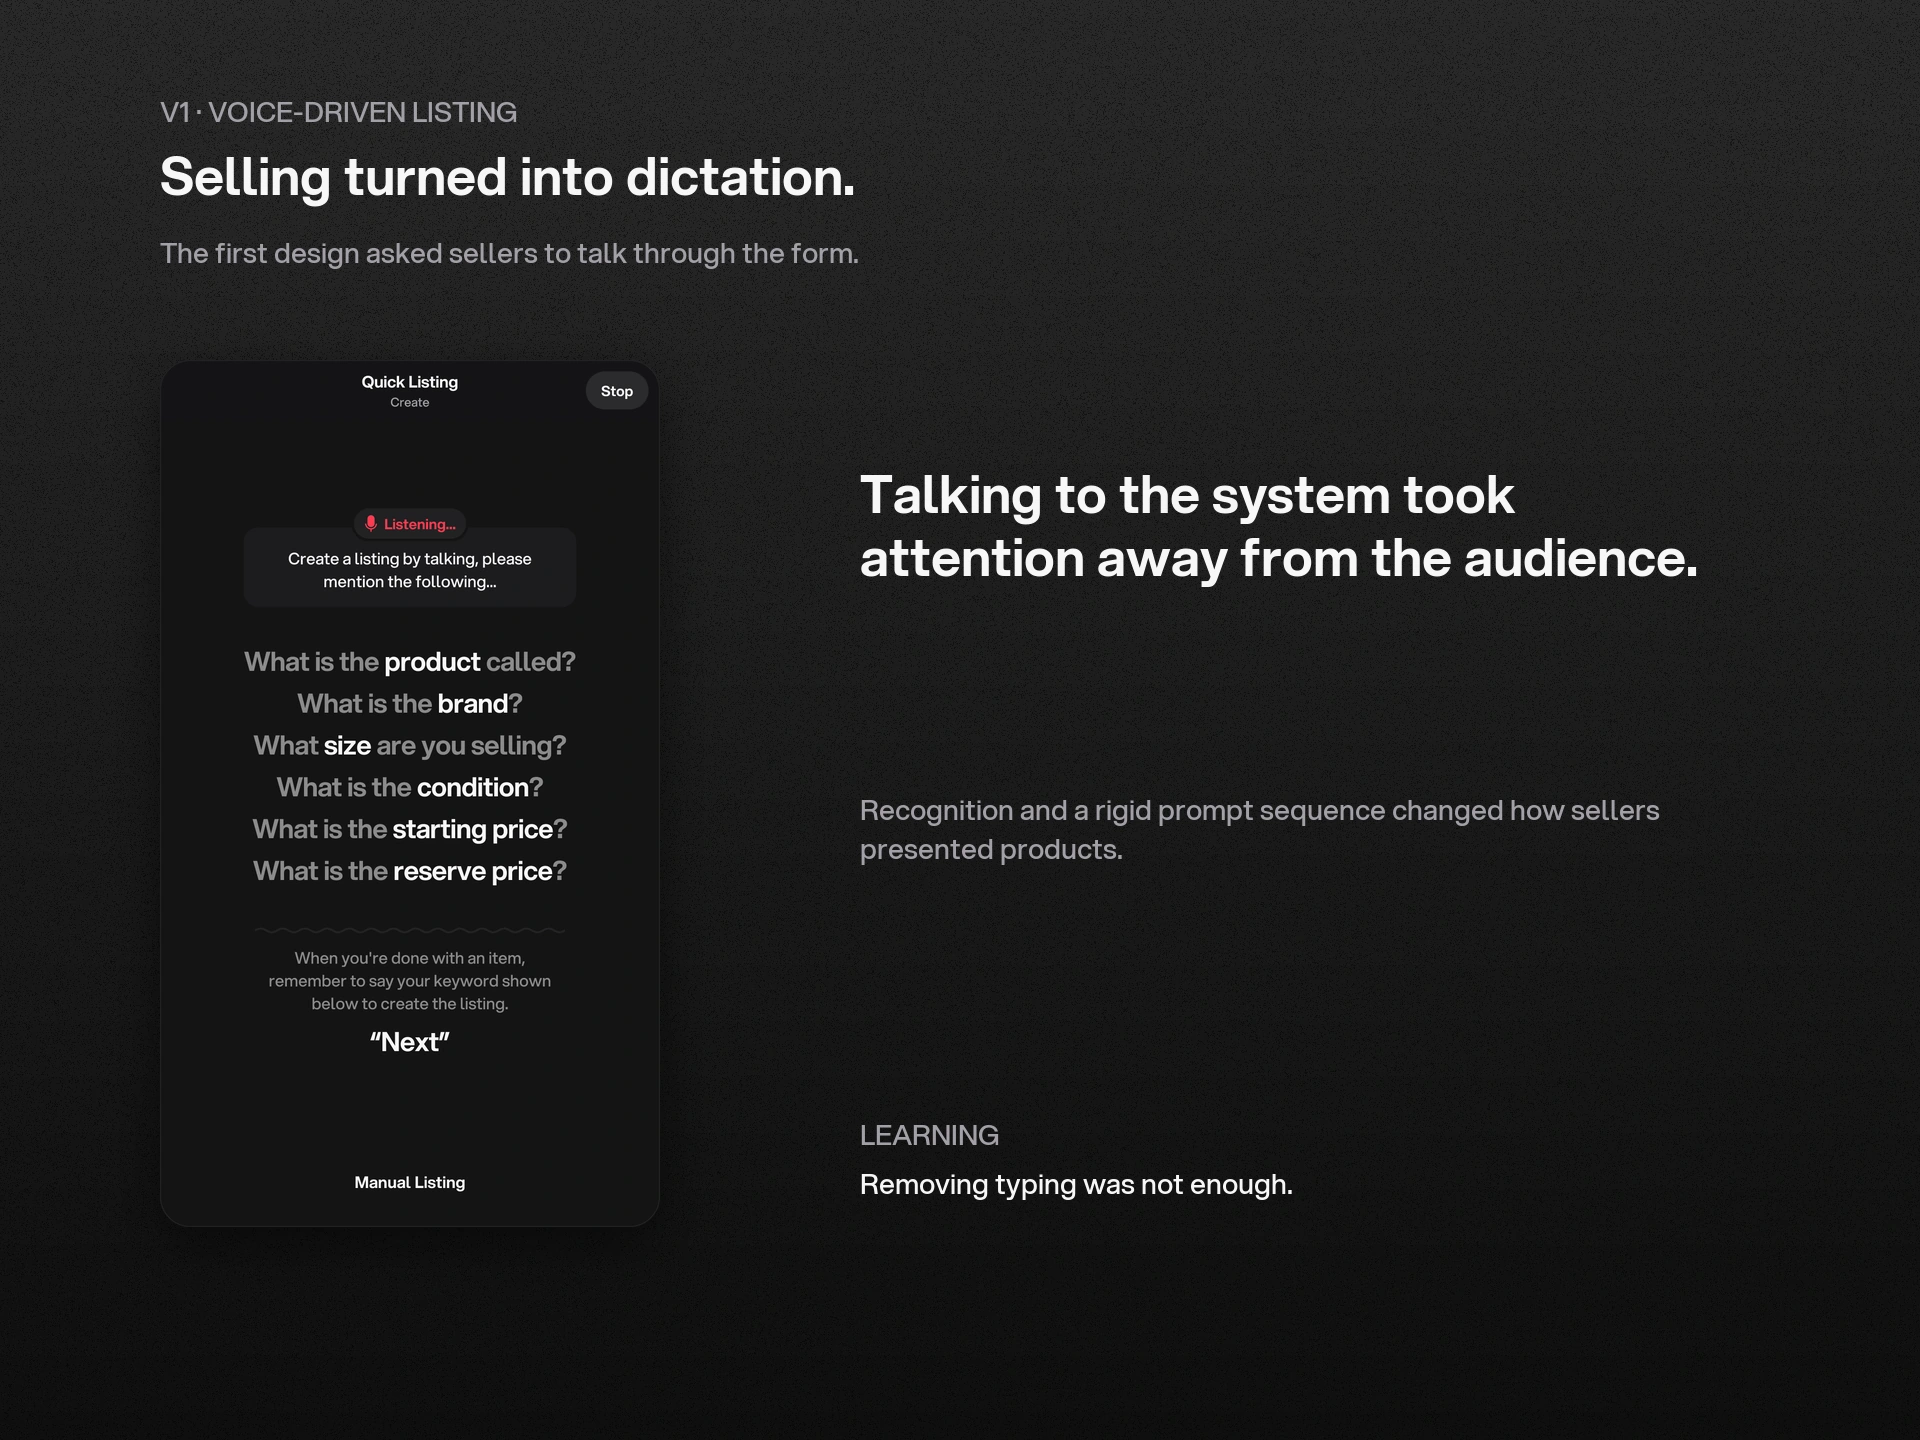This screenshot has height=1440, width=1920.
Task: Click the Create subtitle under Quick Listing
Action: point(409,402)
